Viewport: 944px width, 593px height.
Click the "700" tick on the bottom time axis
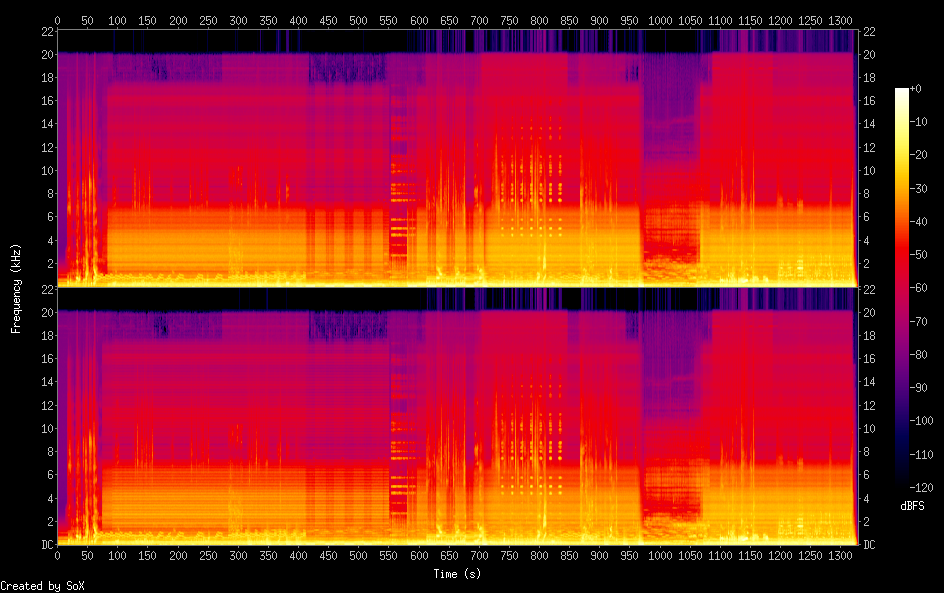point(479,555)
